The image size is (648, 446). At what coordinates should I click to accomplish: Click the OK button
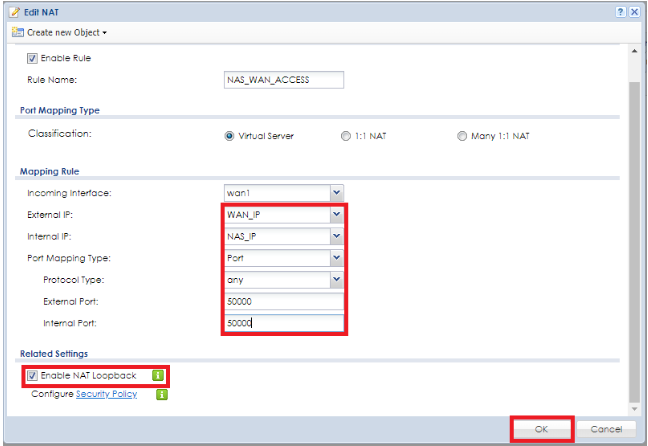pos(541,429)
